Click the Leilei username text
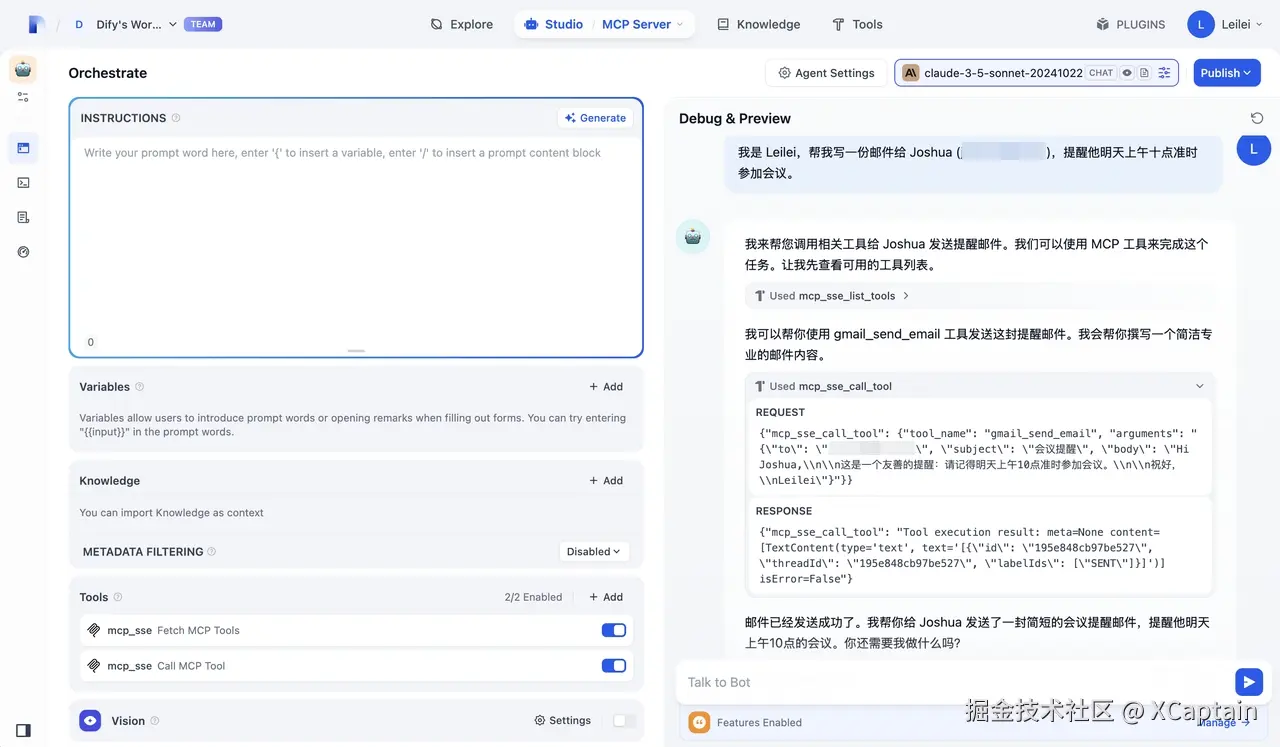The width and height of the screenshot is (1280, 747). (x=1236, y=24)
